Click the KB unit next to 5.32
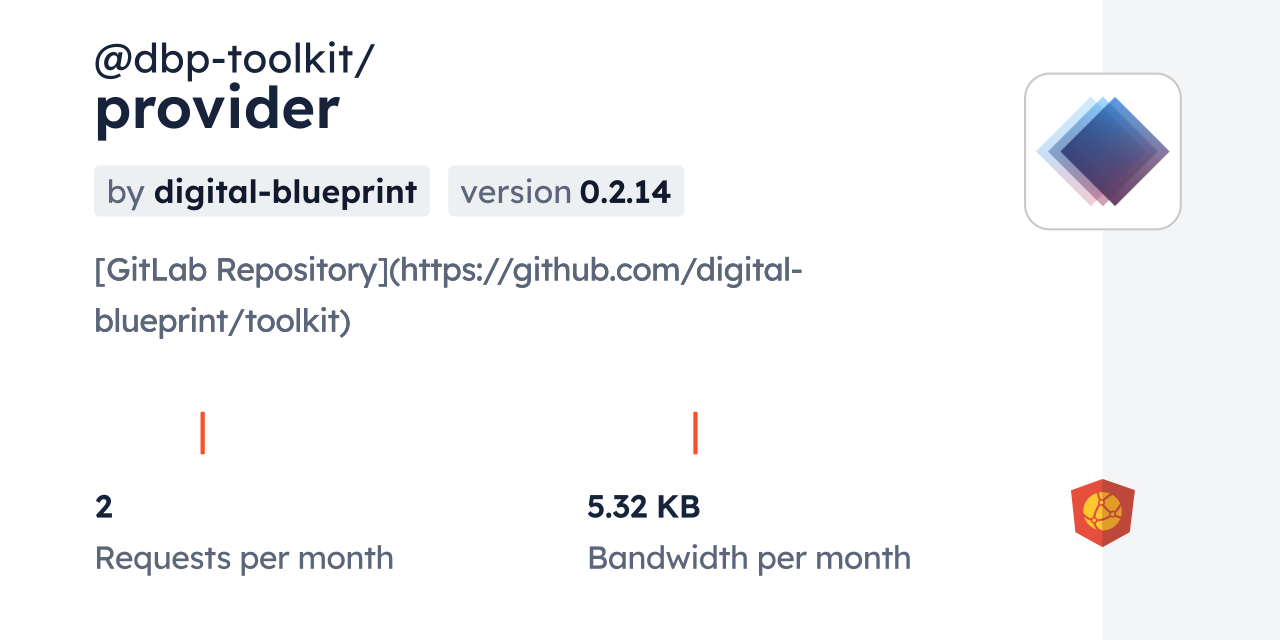 click(677, 507)
